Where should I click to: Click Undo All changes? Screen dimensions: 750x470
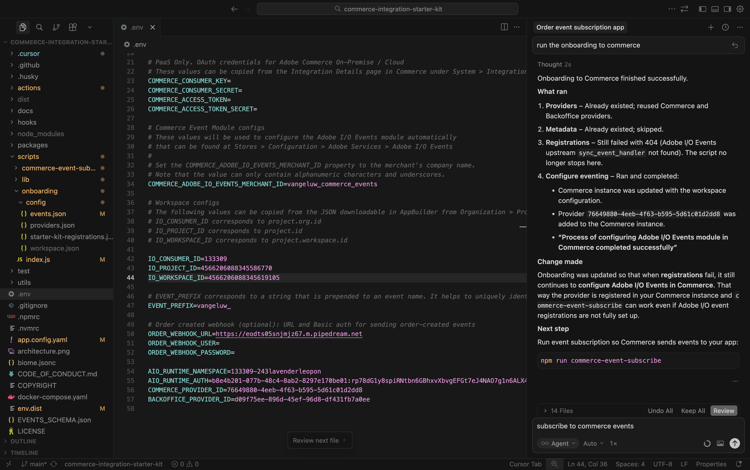(x=660, y=411)
